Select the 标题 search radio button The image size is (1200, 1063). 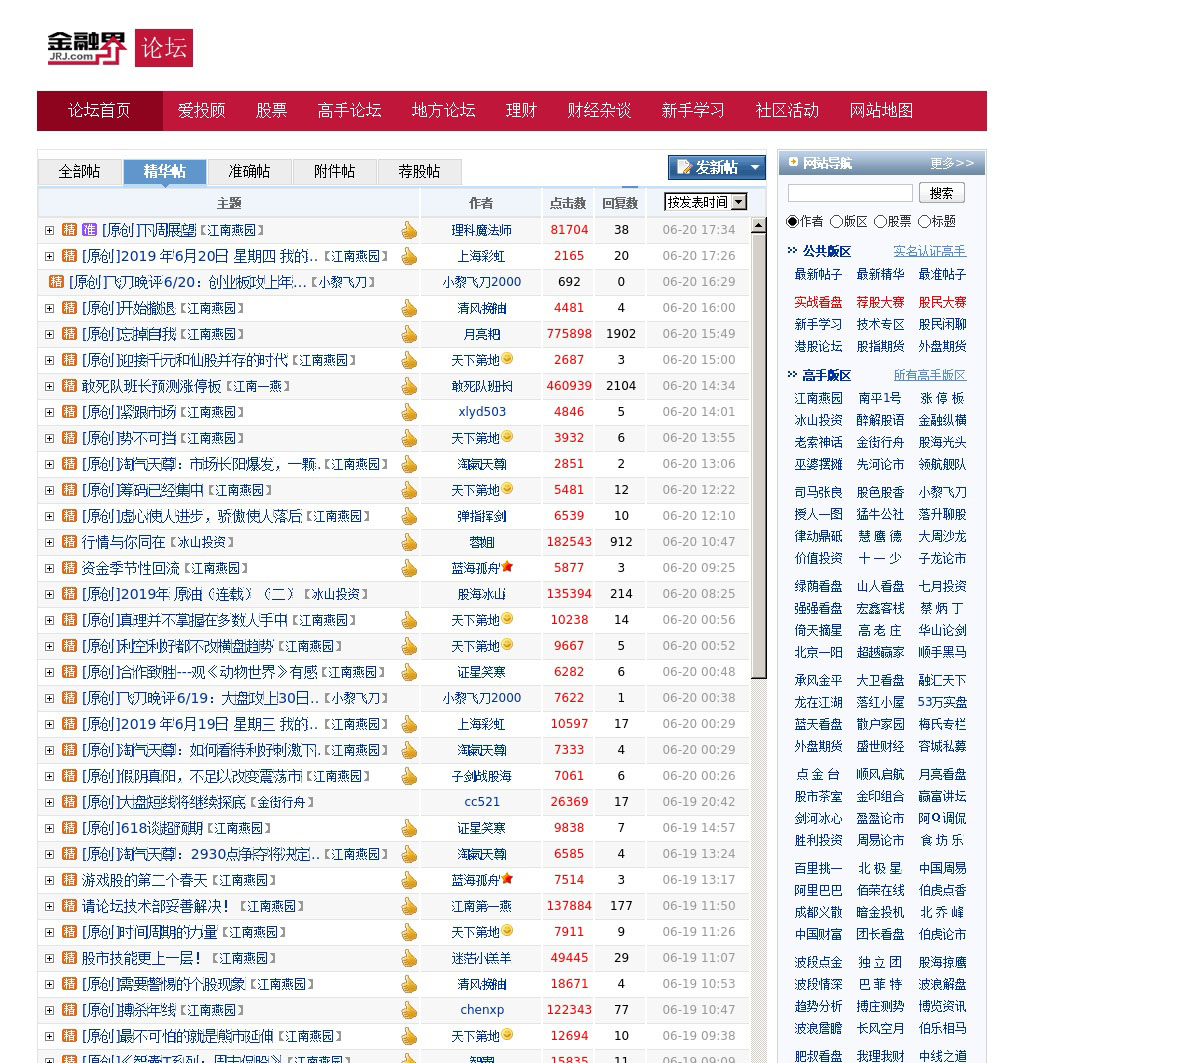click(x=924, y=222)
